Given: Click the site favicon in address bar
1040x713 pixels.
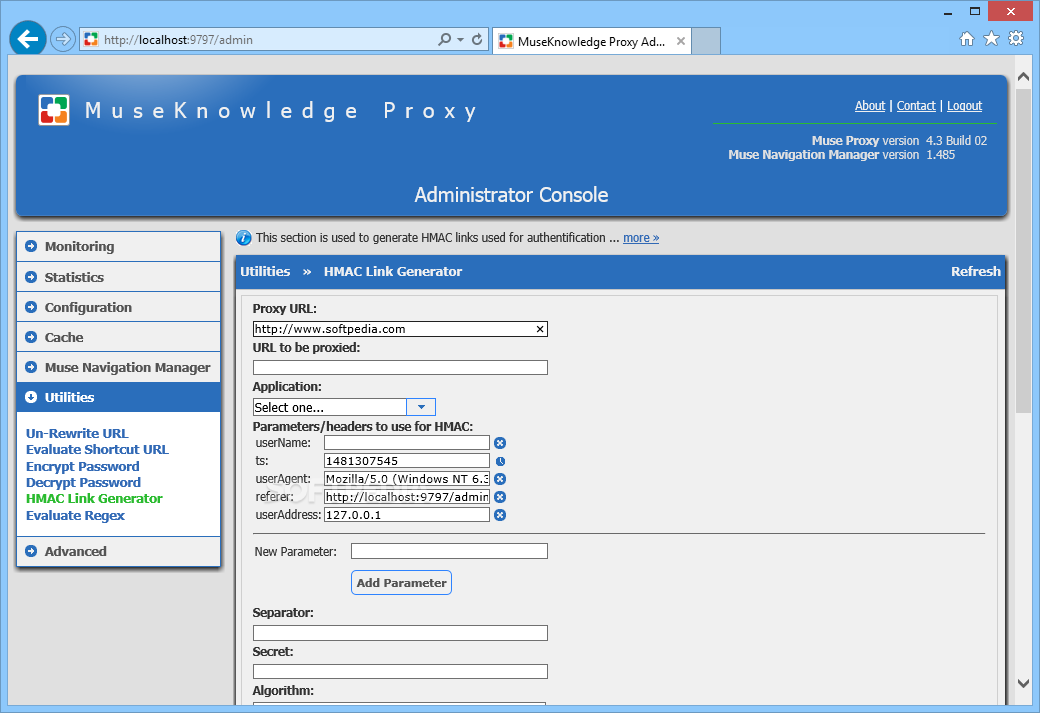Looking at the screenshot, I should [91, 40].
